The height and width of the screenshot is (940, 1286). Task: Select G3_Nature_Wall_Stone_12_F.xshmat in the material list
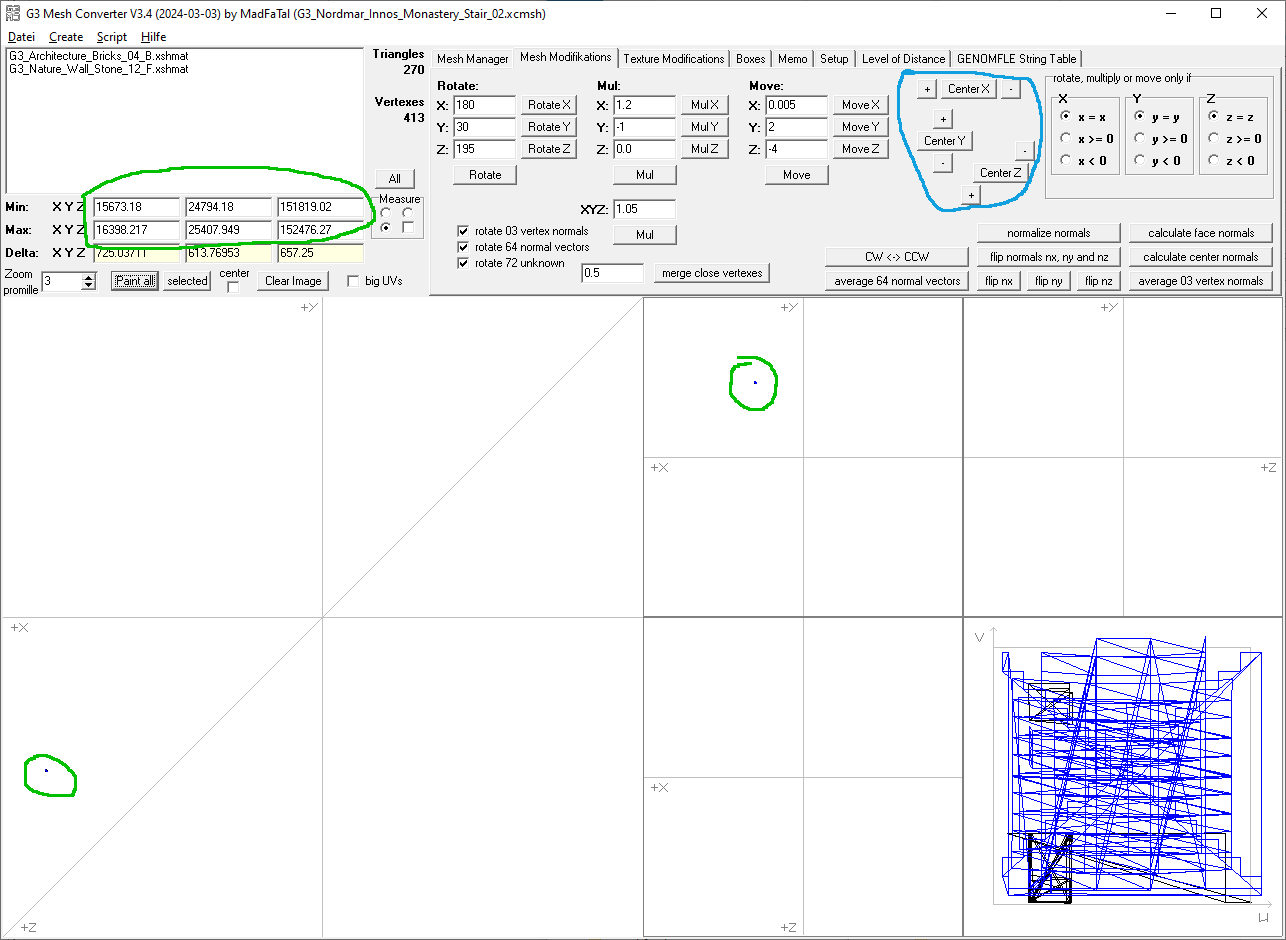pyautogui.click(x=98, y=69)
